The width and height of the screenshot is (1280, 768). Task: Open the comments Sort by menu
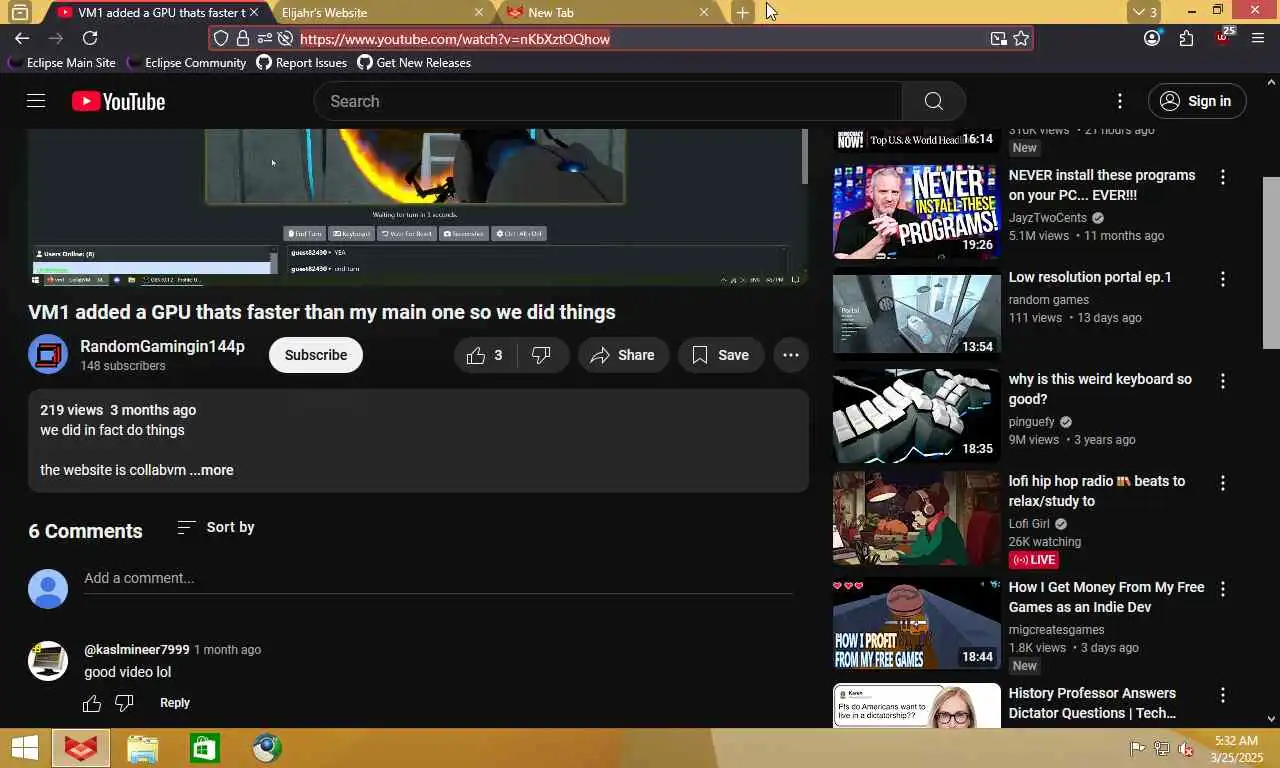click(216, 527)
